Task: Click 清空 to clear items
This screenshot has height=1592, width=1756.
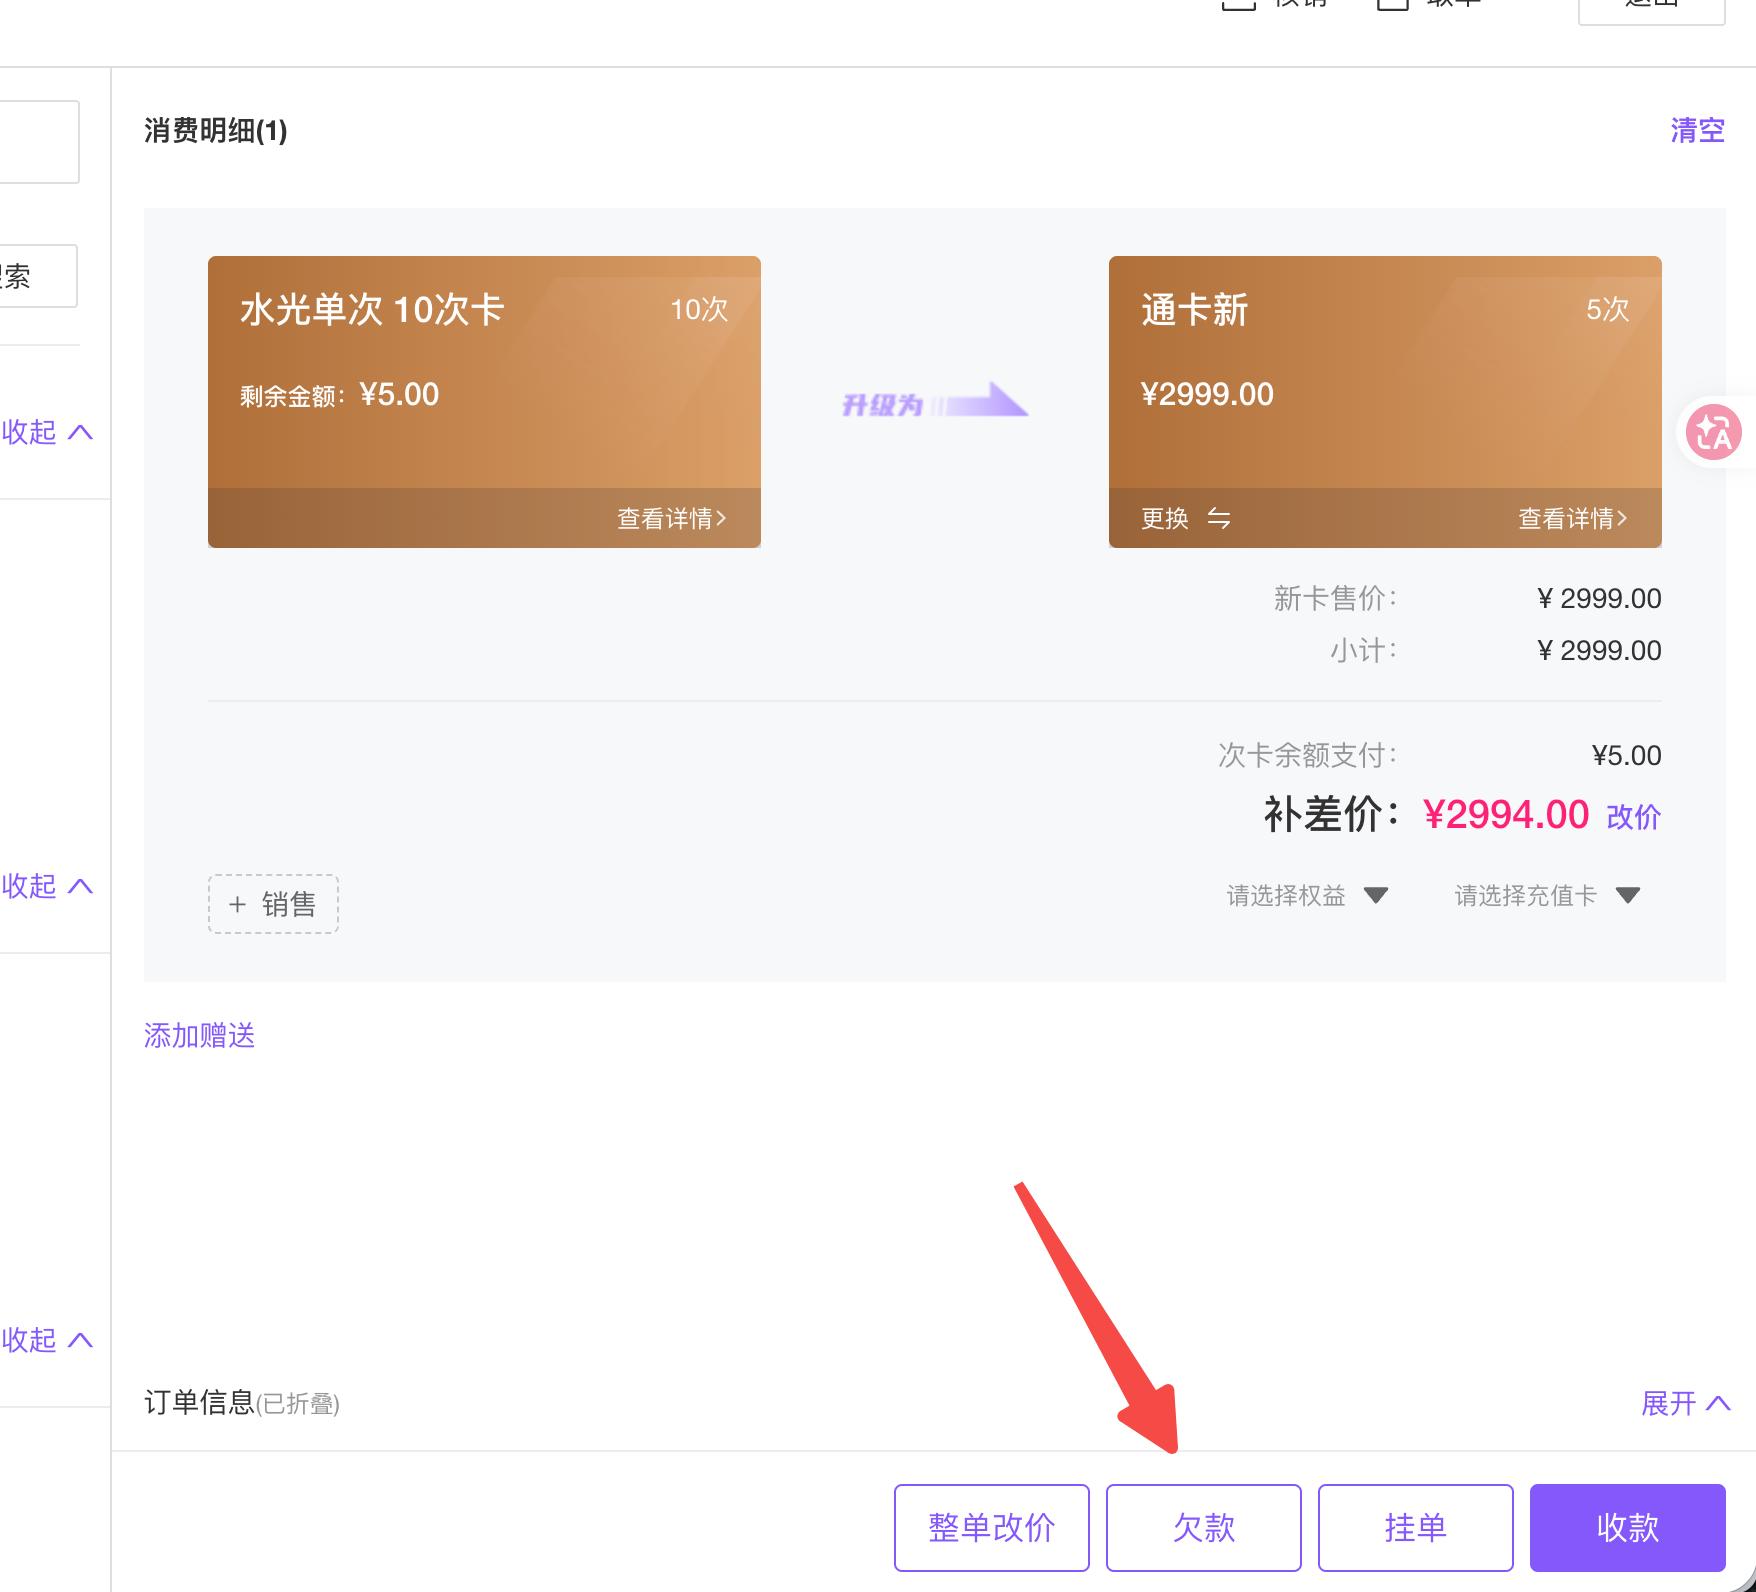Action: (1697, 130)
